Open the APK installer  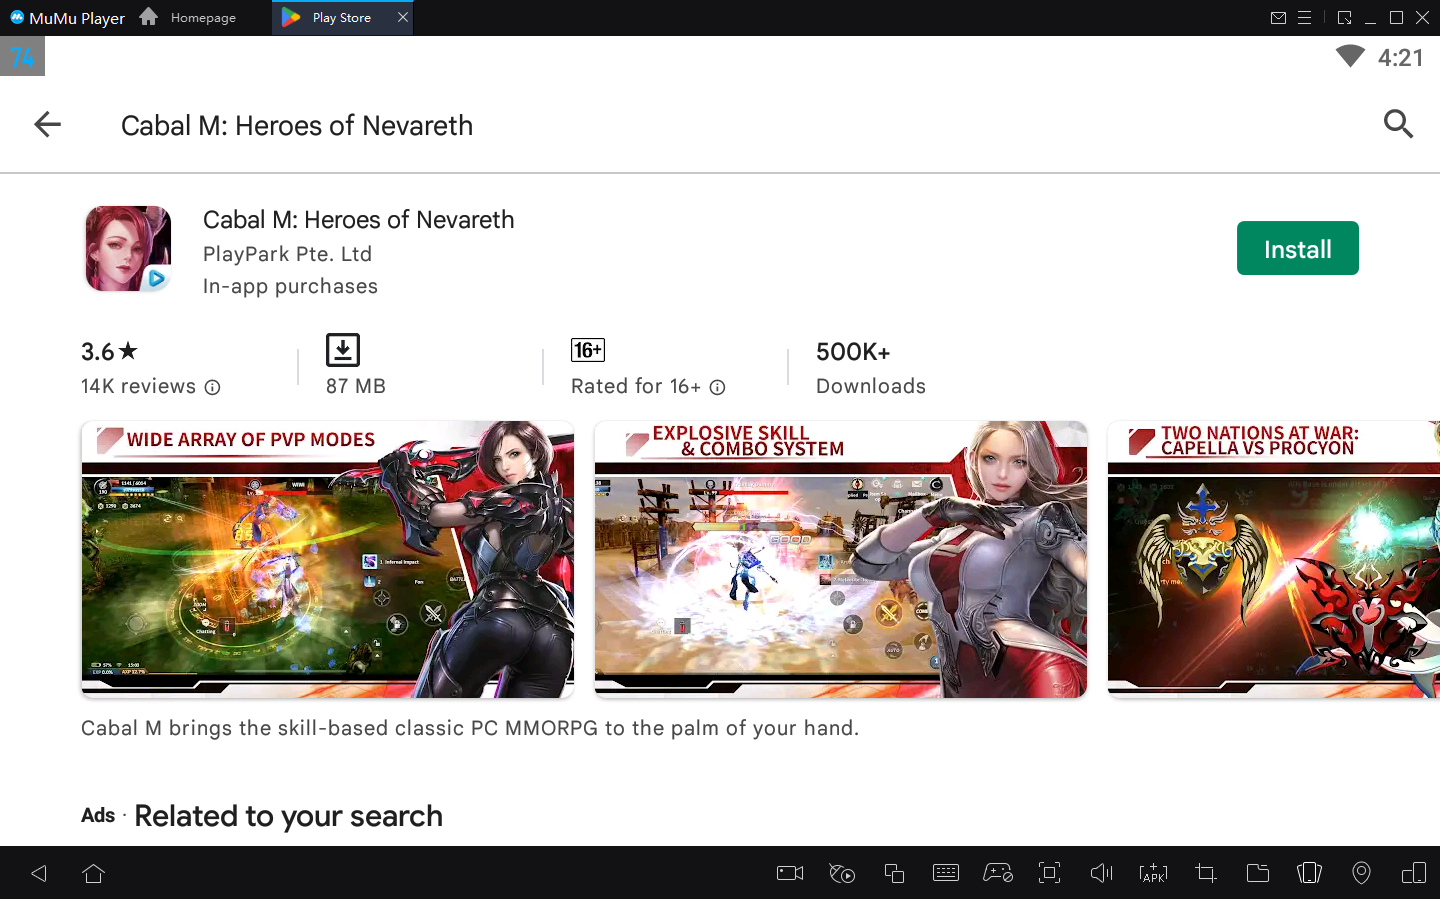coord(1153,873)
